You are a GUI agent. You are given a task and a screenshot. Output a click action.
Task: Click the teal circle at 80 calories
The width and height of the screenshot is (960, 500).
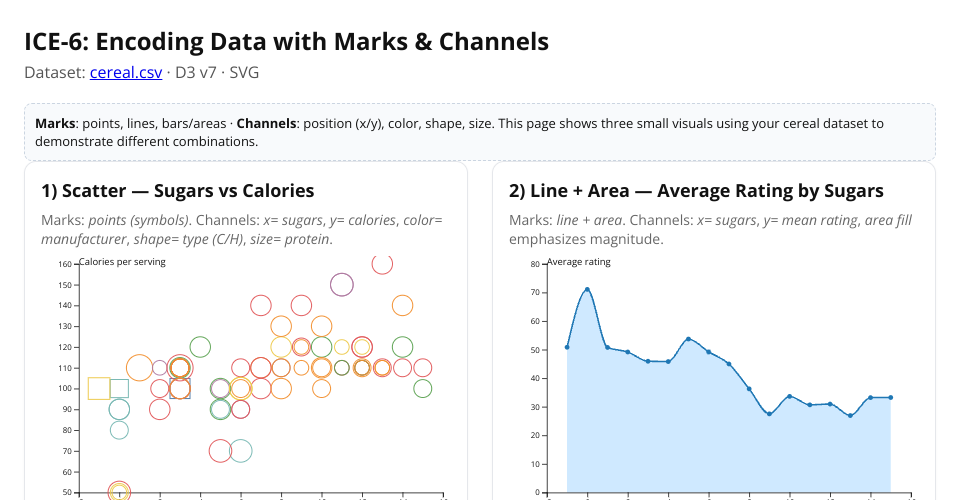(119, 430)
